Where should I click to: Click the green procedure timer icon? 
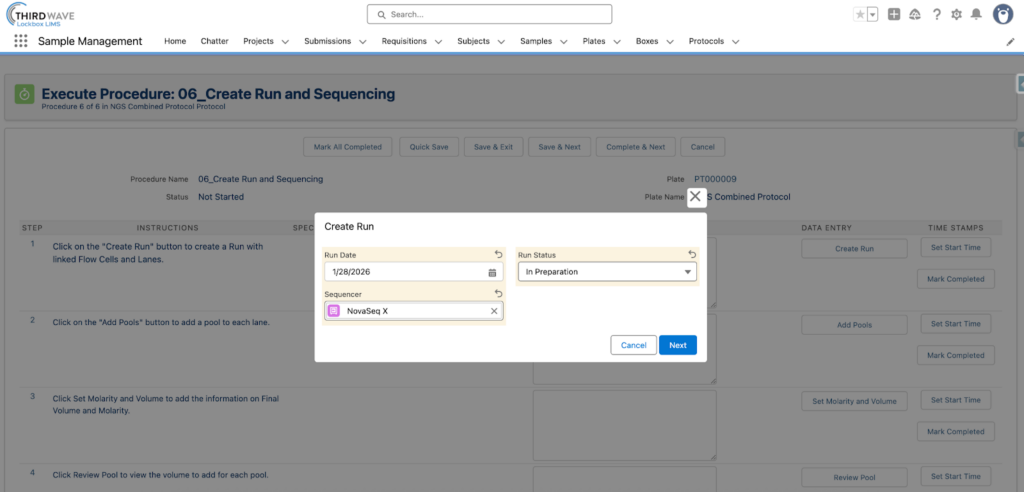click(25, 95)
